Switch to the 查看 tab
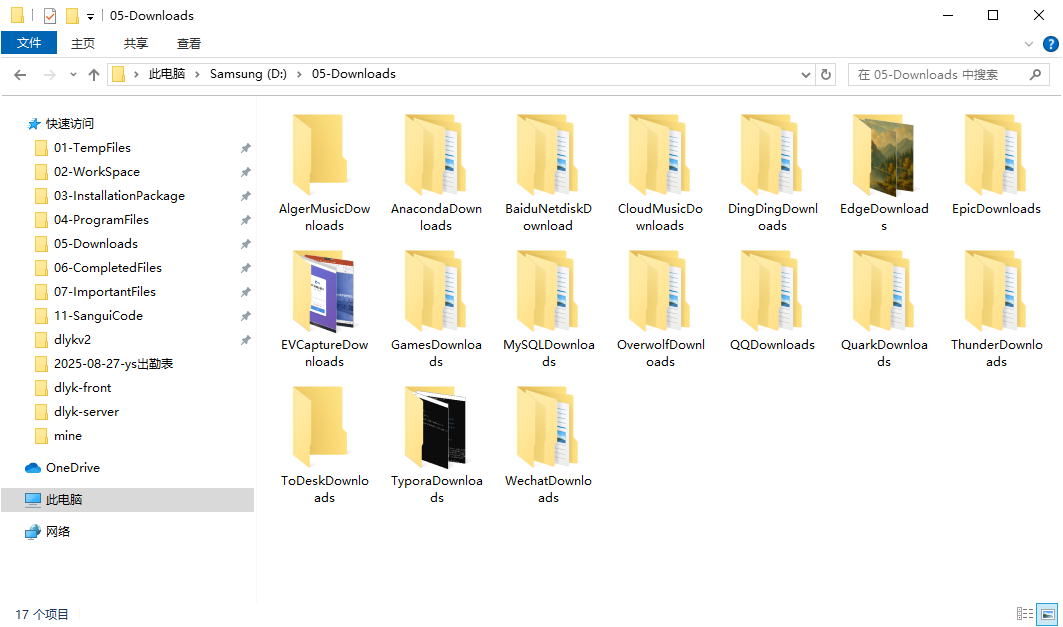The width and height of the screenshot is (1063, 627). pyautogui.click(x=189, y=43)
